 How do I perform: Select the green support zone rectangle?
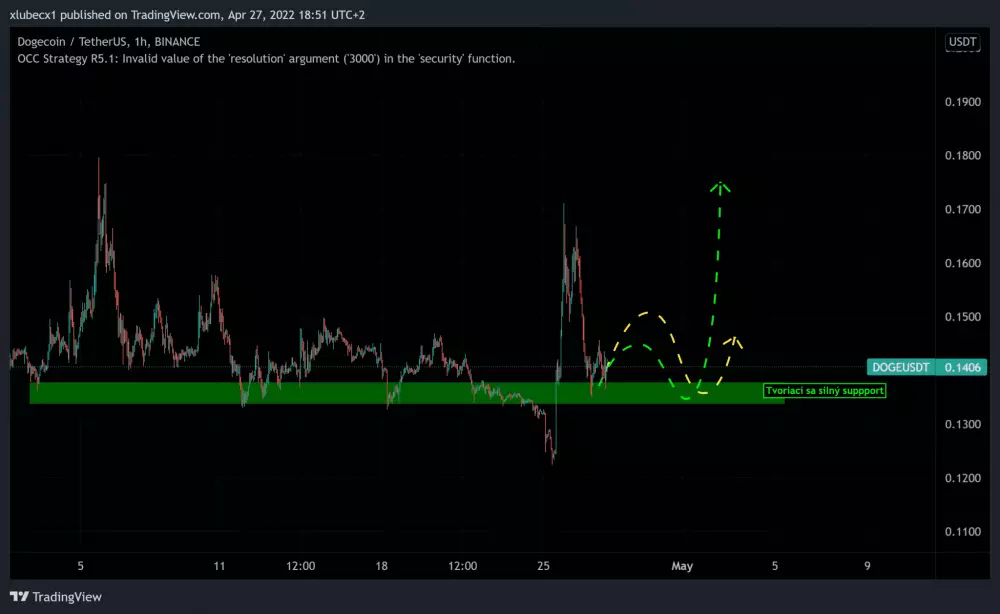click(x=300, y=393)
